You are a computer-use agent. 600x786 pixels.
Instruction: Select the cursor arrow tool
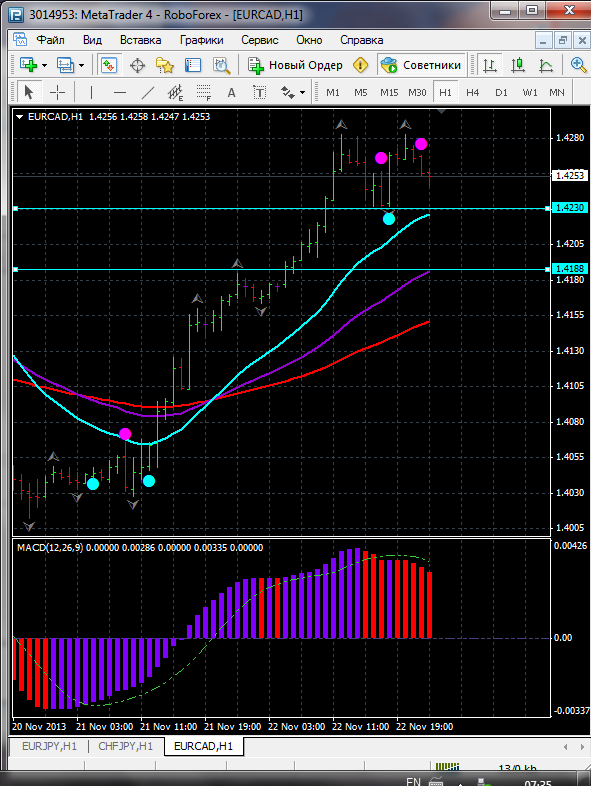(29, 92)
